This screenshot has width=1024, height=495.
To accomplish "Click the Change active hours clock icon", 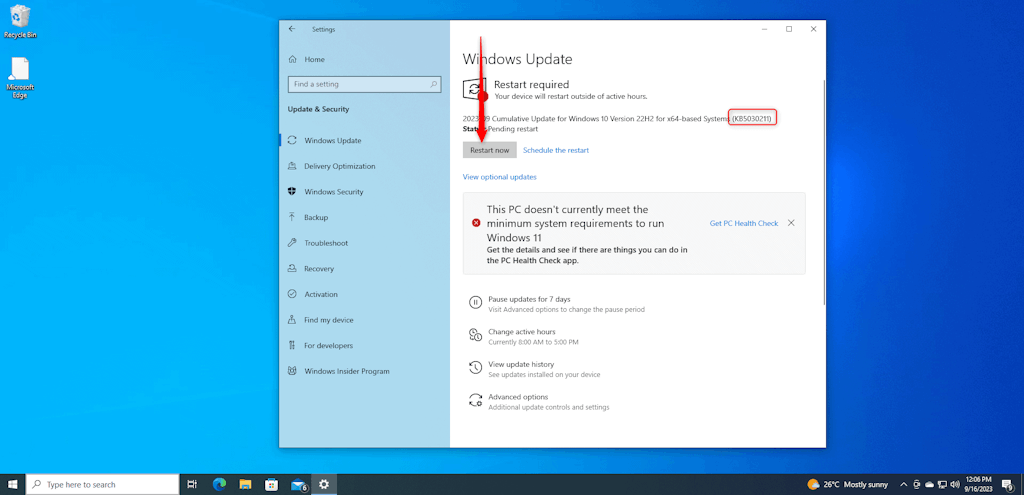I will tap(475, 336).
